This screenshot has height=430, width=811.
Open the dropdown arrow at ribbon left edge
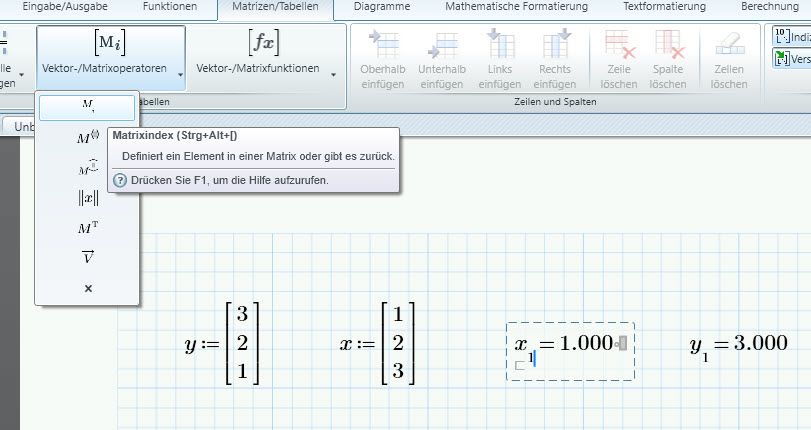click(x=22, y=76)
